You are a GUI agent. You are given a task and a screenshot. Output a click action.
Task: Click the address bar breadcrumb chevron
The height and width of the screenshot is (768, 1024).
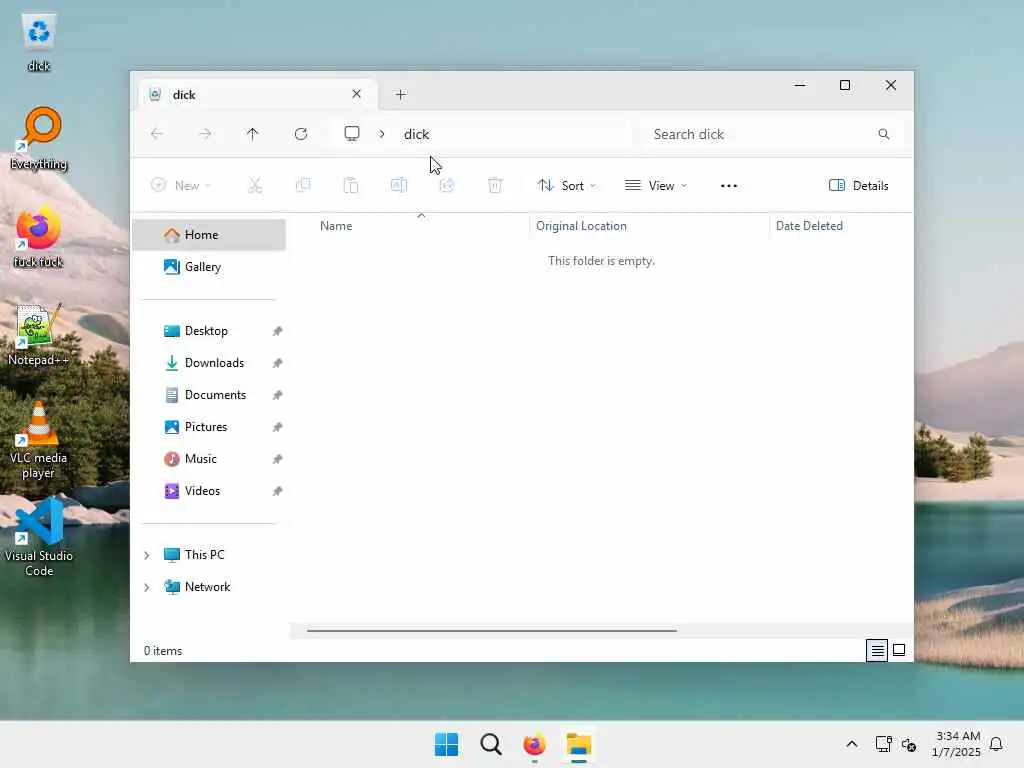pyautogui.click(x=382, y=134)
